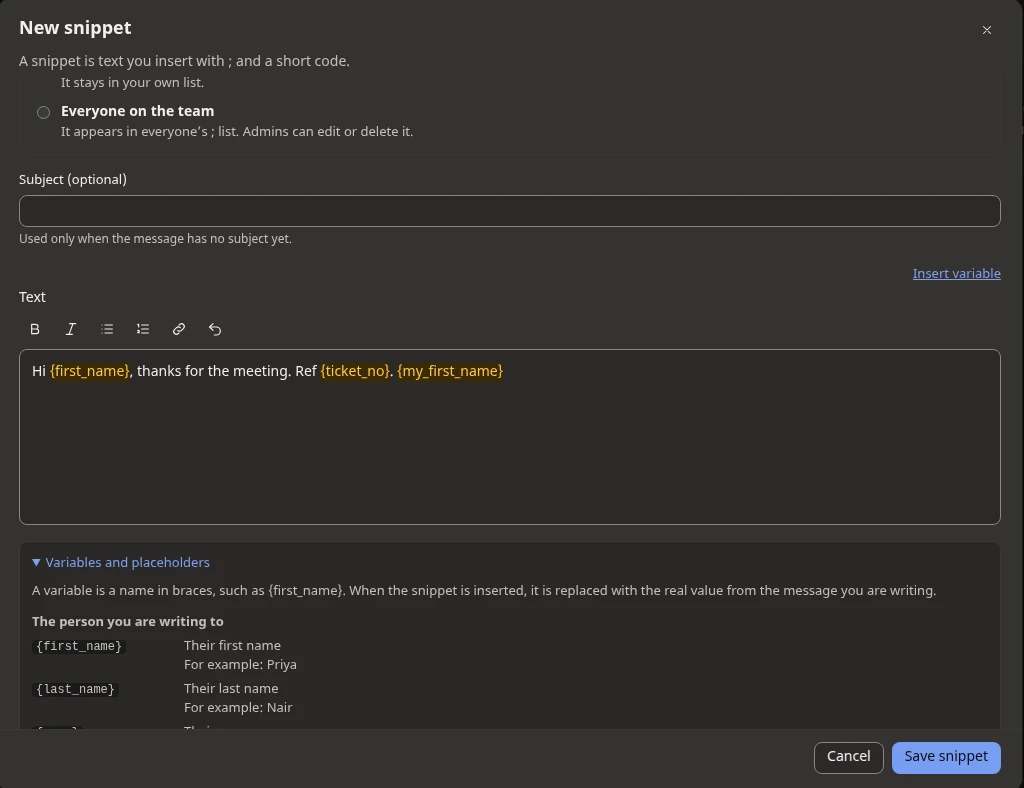Apply italic formatting with the I icon
The height and width of the screenshot is (788, 1024).
71,329
